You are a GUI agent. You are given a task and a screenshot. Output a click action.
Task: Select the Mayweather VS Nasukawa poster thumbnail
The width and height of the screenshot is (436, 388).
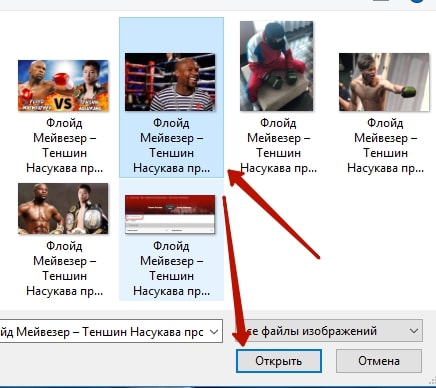click(x=63, y=86)
